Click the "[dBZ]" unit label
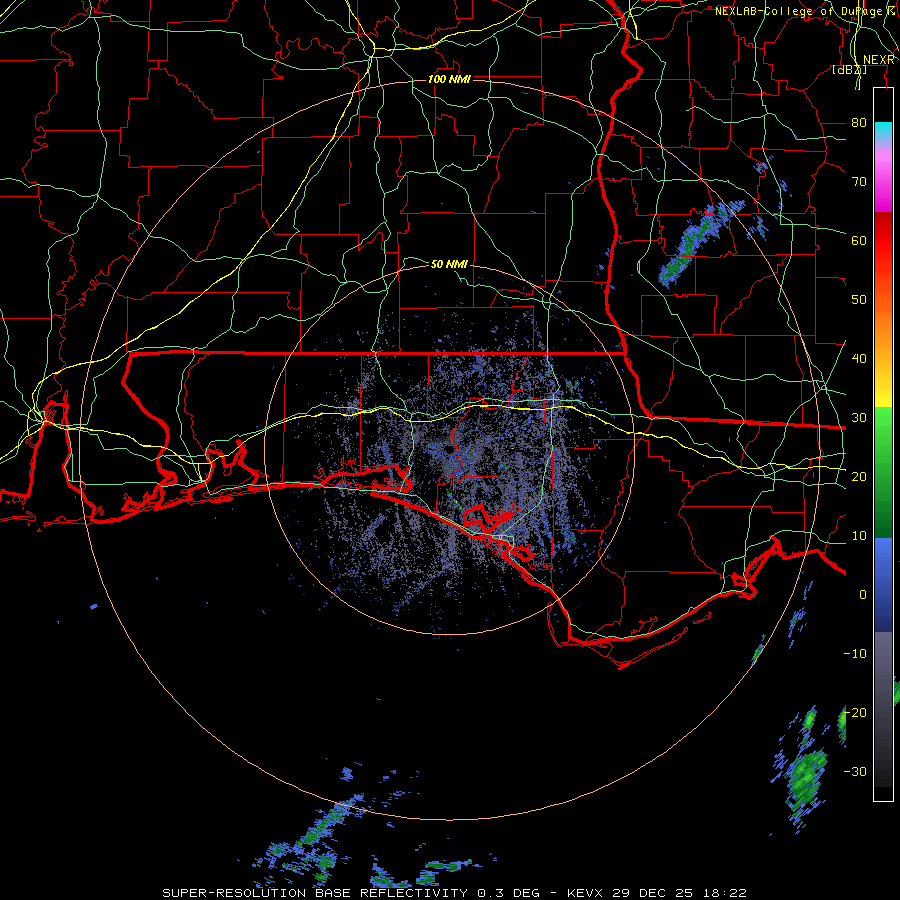This screenshot has width=900, height=900. pyautogui.click(x=849, y=70)
